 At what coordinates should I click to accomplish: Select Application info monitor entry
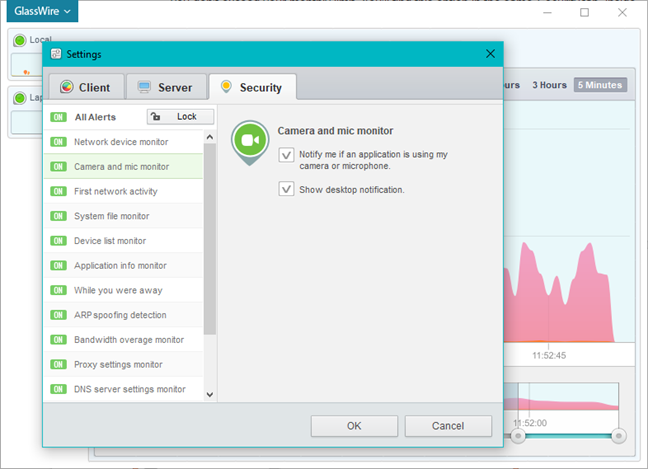point(124,265)
